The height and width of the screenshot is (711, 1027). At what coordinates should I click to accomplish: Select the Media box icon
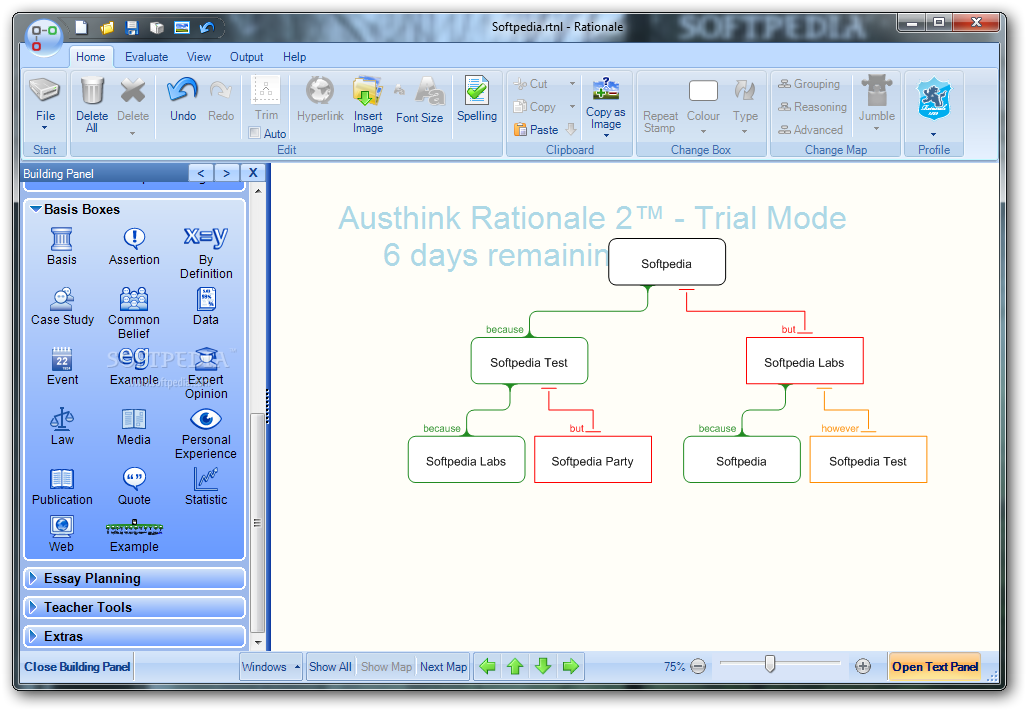[x=134, y=419]
